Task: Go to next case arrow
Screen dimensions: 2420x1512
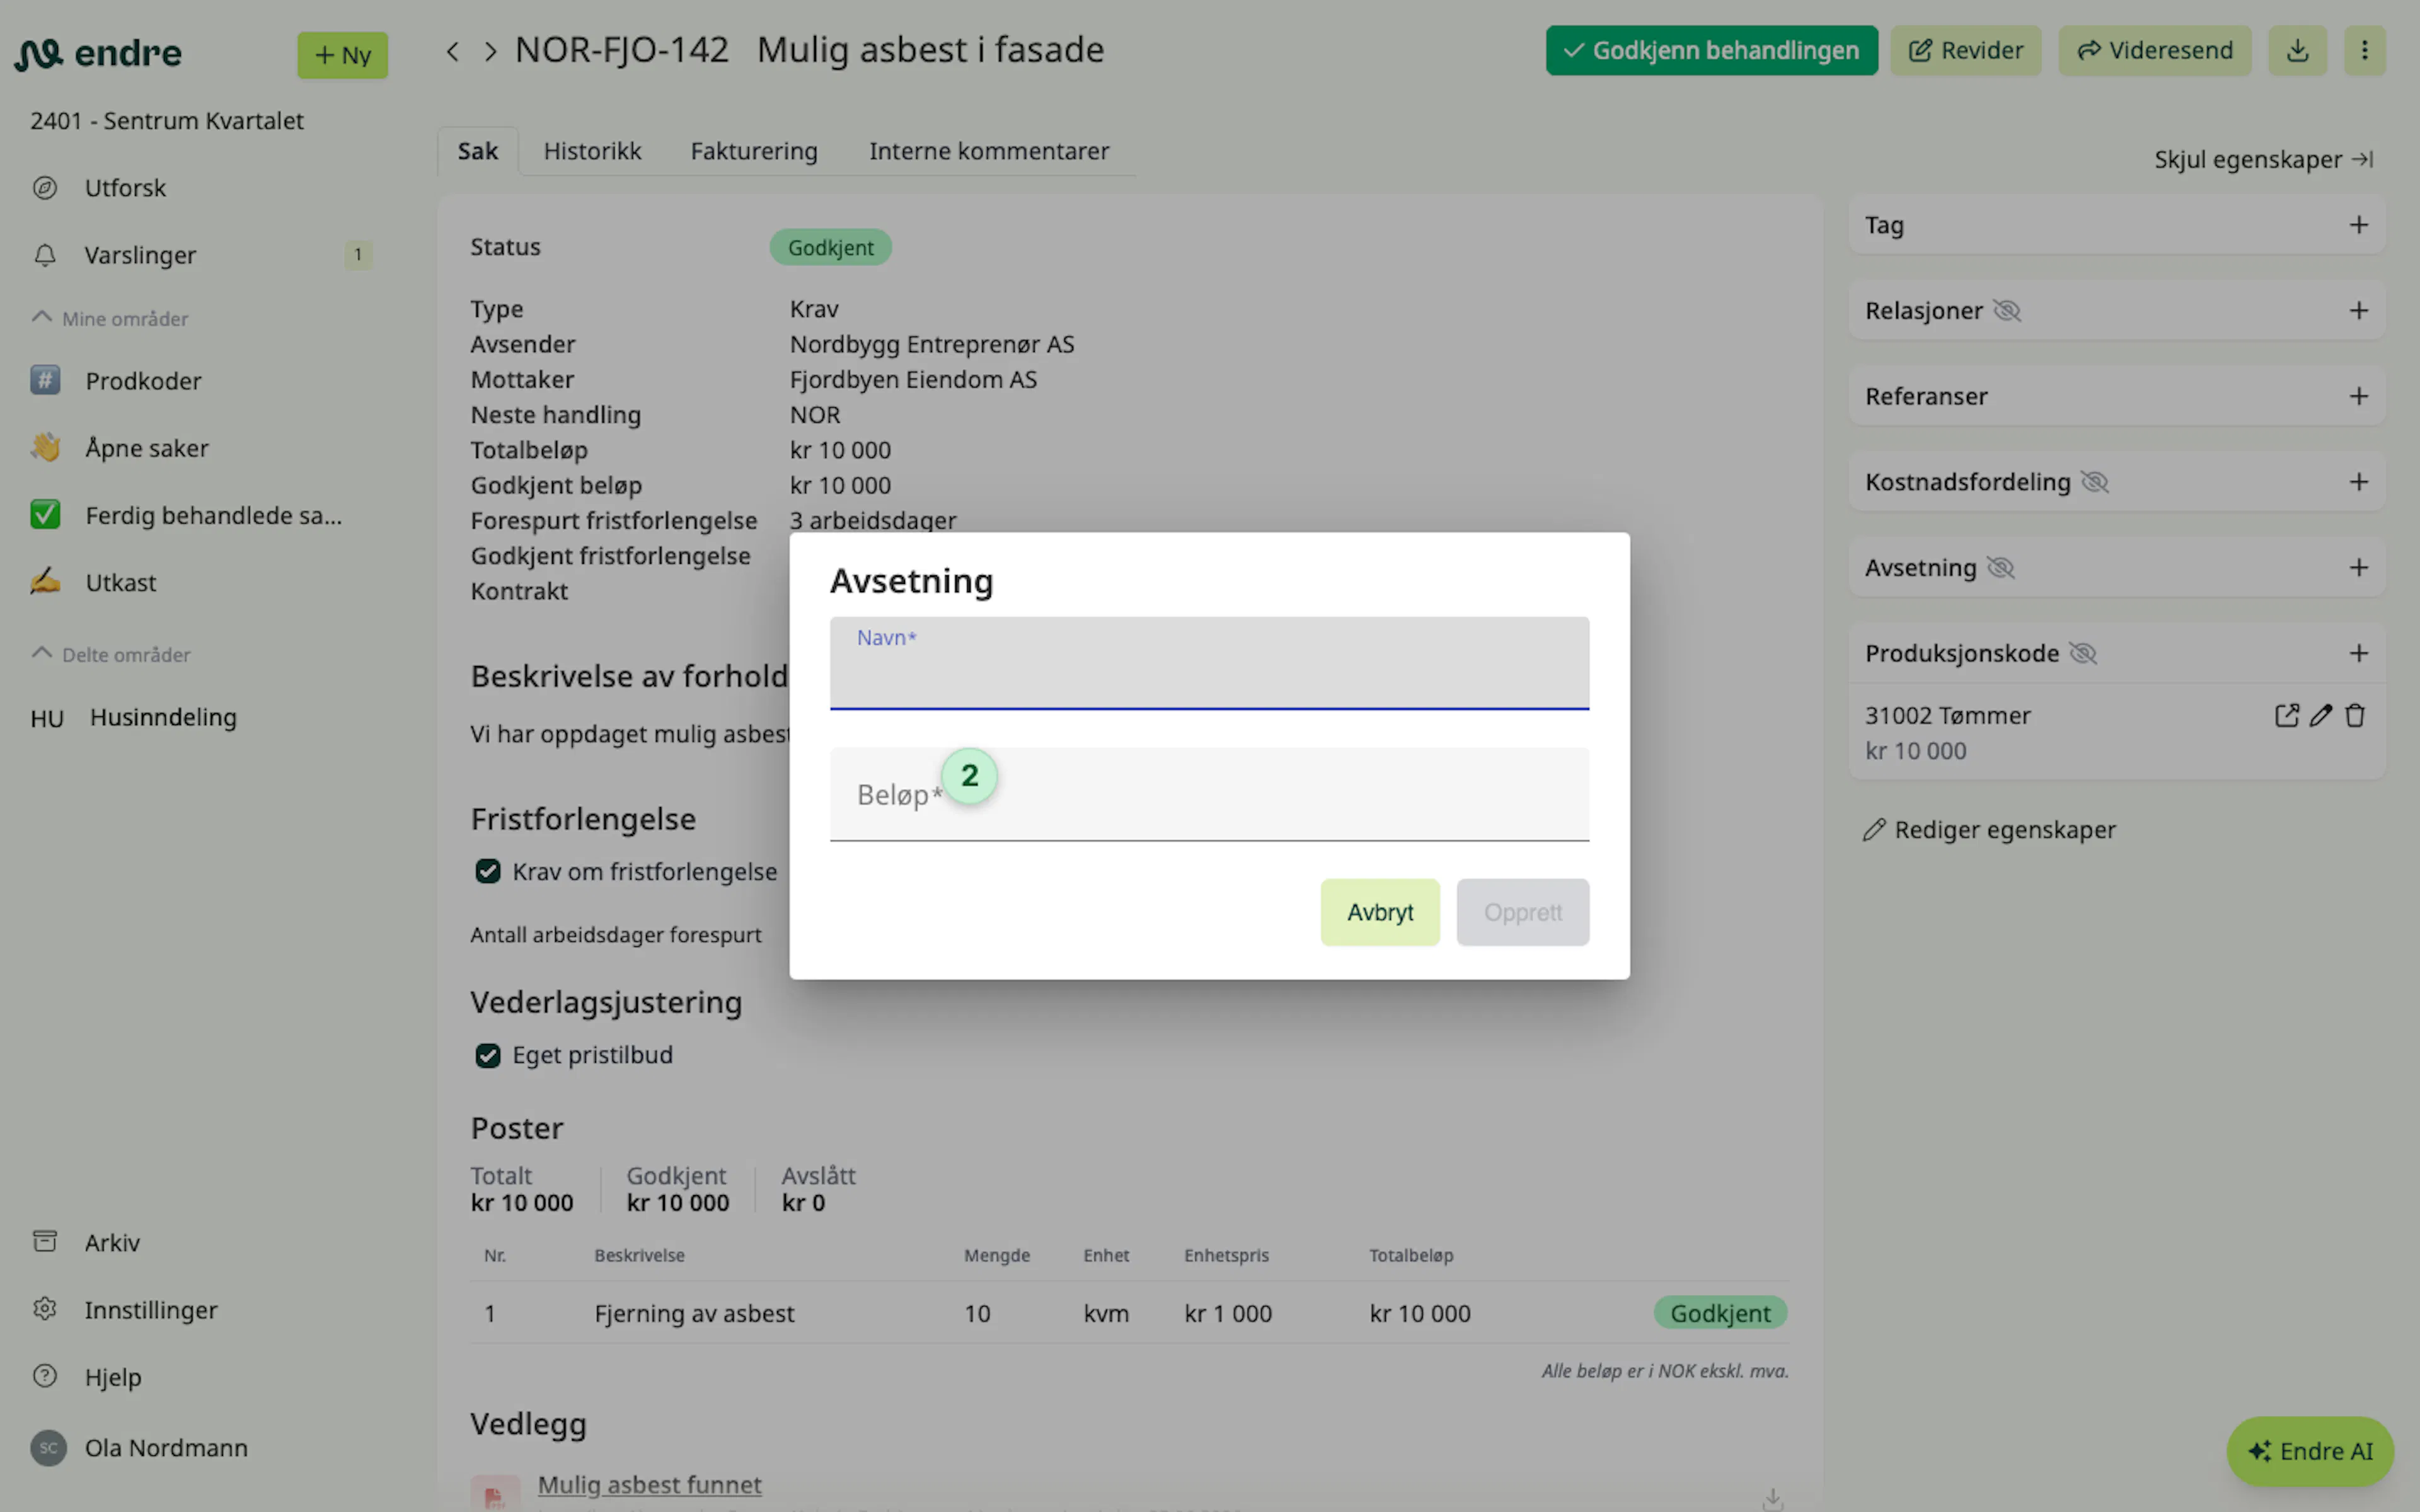Action: click(x=490, y=51)
